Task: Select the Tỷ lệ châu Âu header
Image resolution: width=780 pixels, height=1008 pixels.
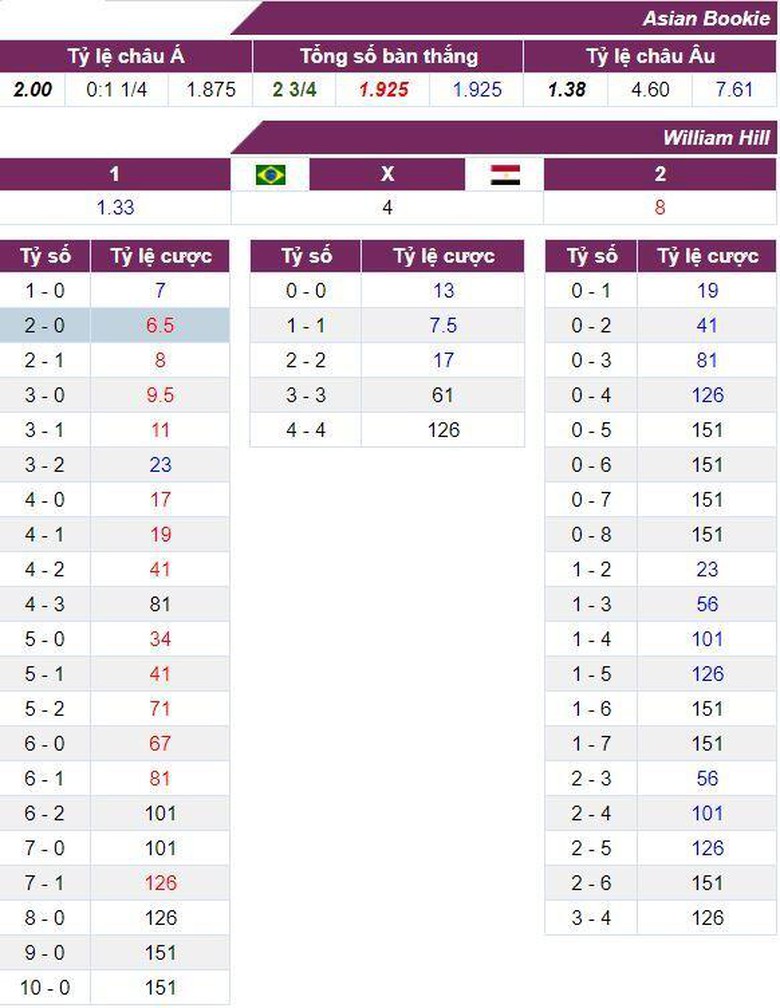Action: (x=650, y=56)
